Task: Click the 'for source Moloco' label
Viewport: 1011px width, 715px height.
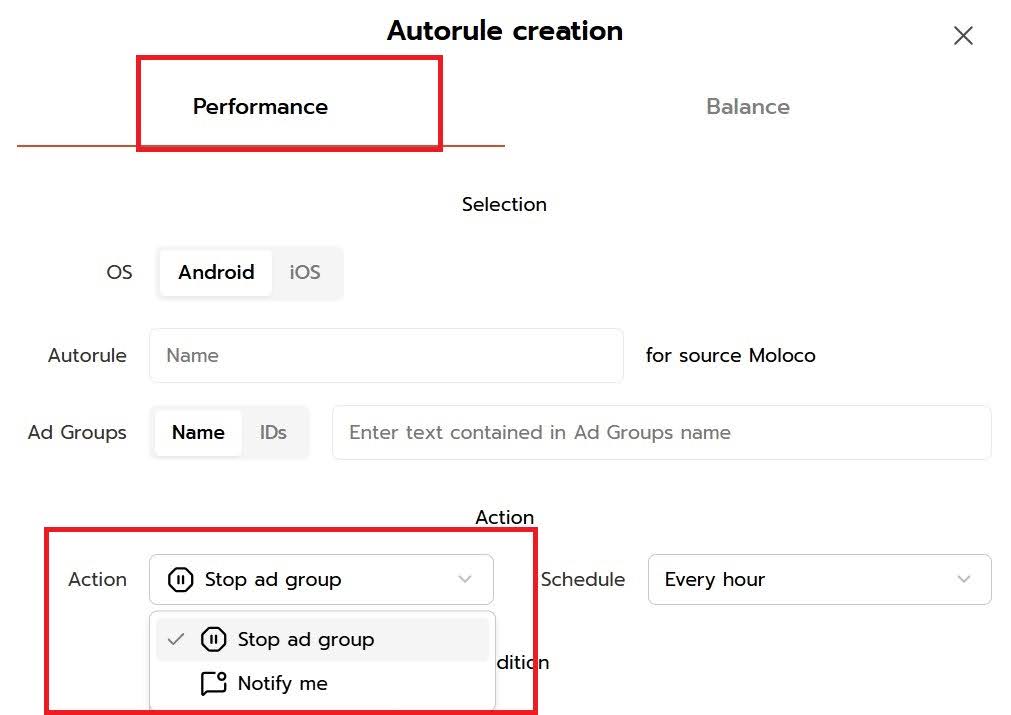Action: pyautogui.click(x=730, y=356)
